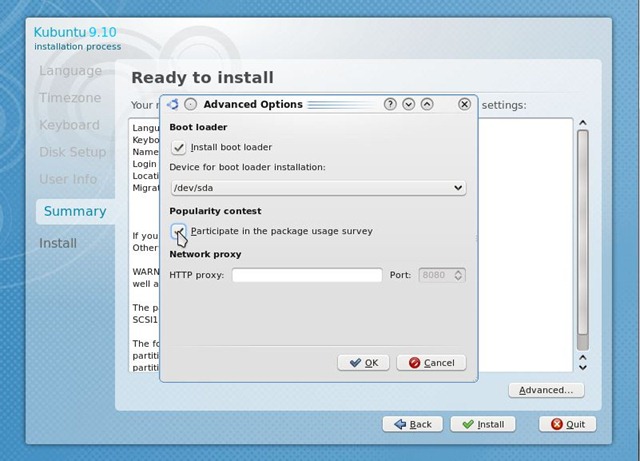Select the Disk Setup step in sidebar
The width and height of the screenshot is (640, 461).
click(x=72, y=152)
